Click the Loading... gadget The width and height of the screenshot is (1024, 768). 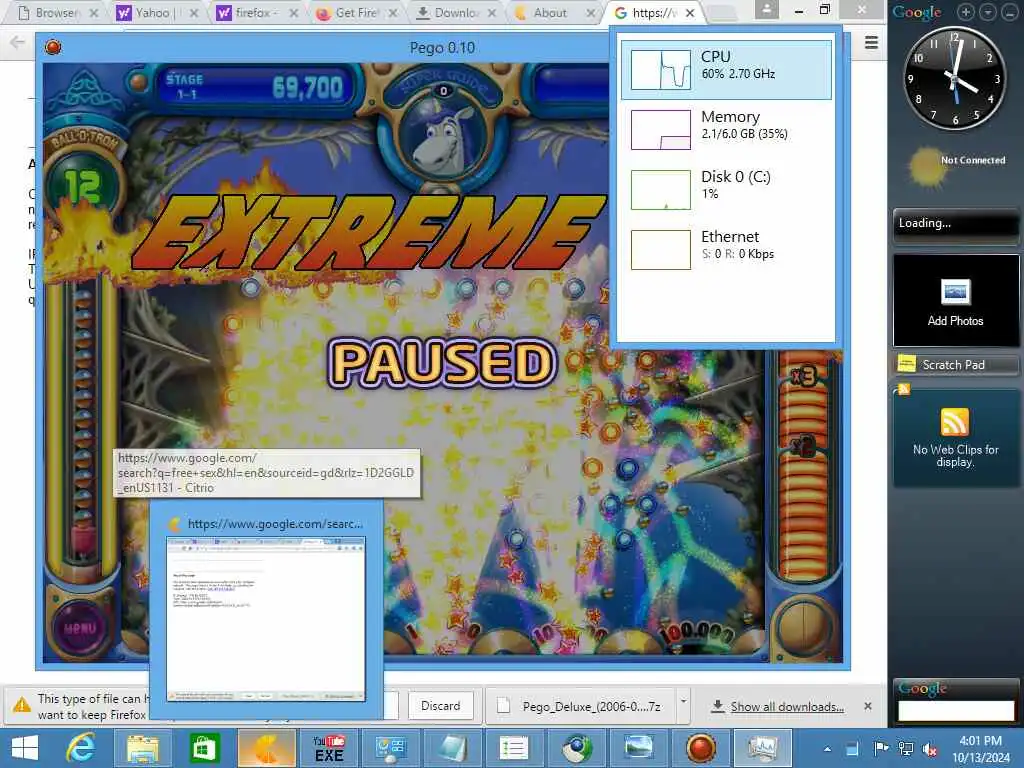[x=955, y=223]
